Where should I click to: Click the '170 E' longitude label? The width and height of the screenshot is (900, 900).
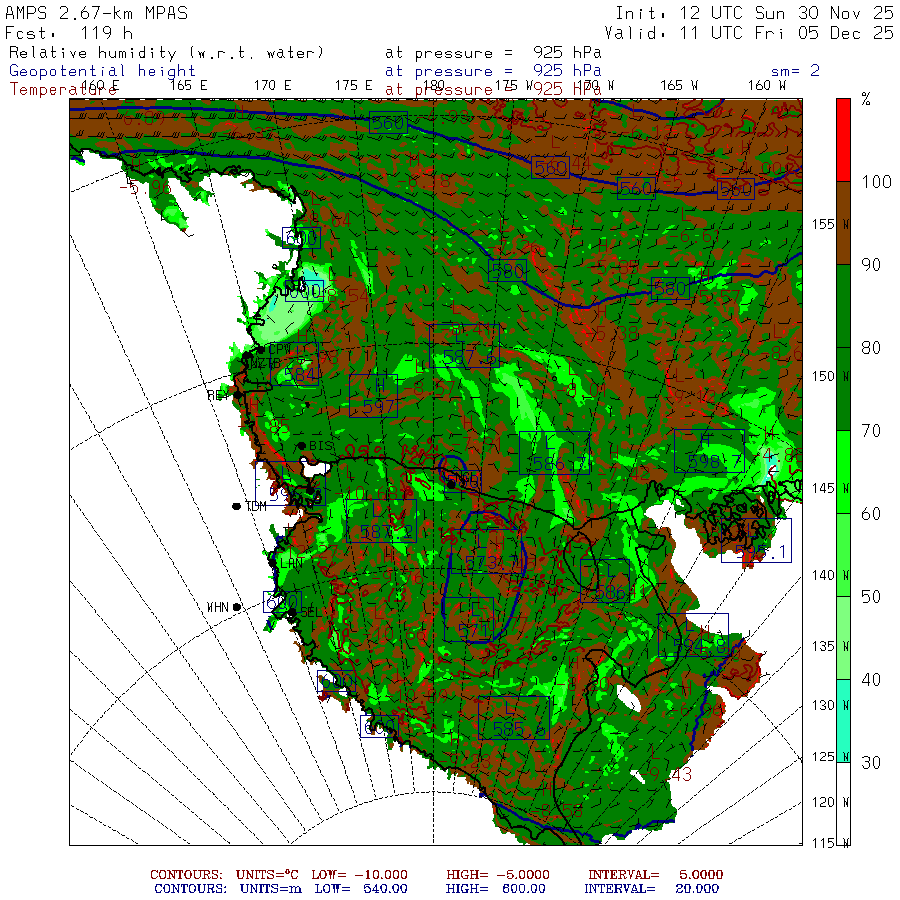273,86
